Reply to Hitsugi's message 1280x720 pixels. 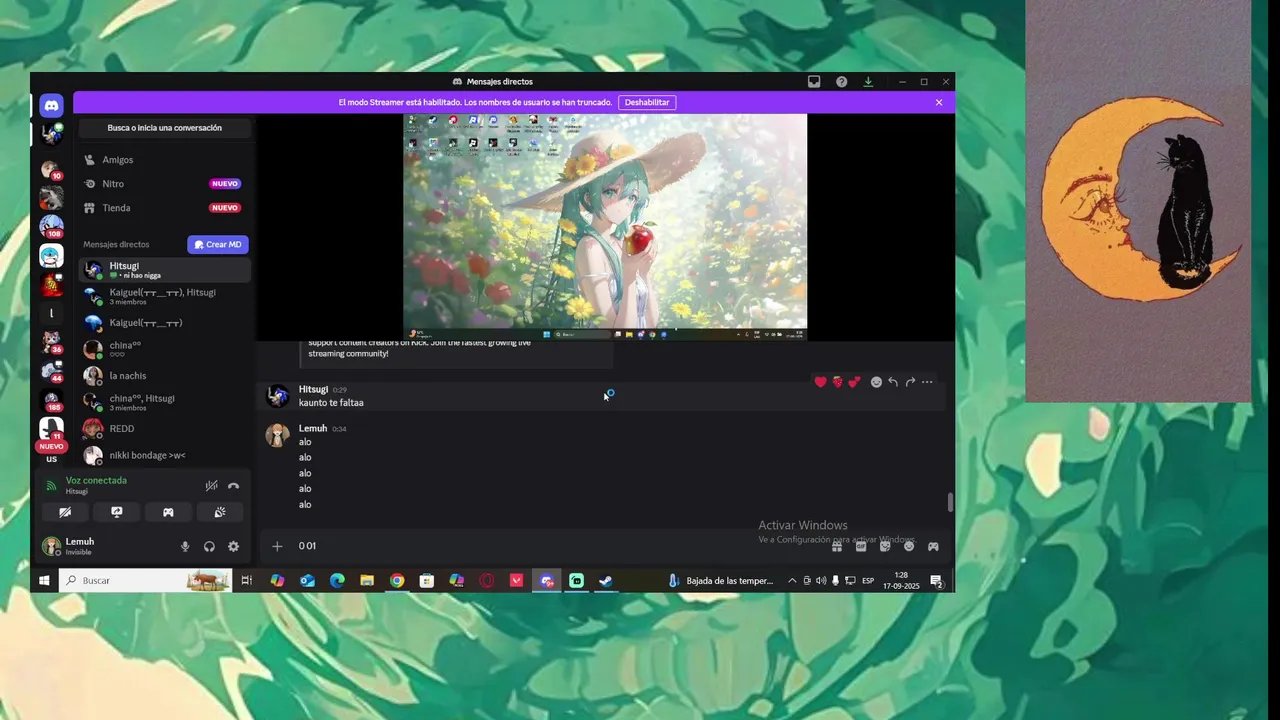(x=893, y=382)
